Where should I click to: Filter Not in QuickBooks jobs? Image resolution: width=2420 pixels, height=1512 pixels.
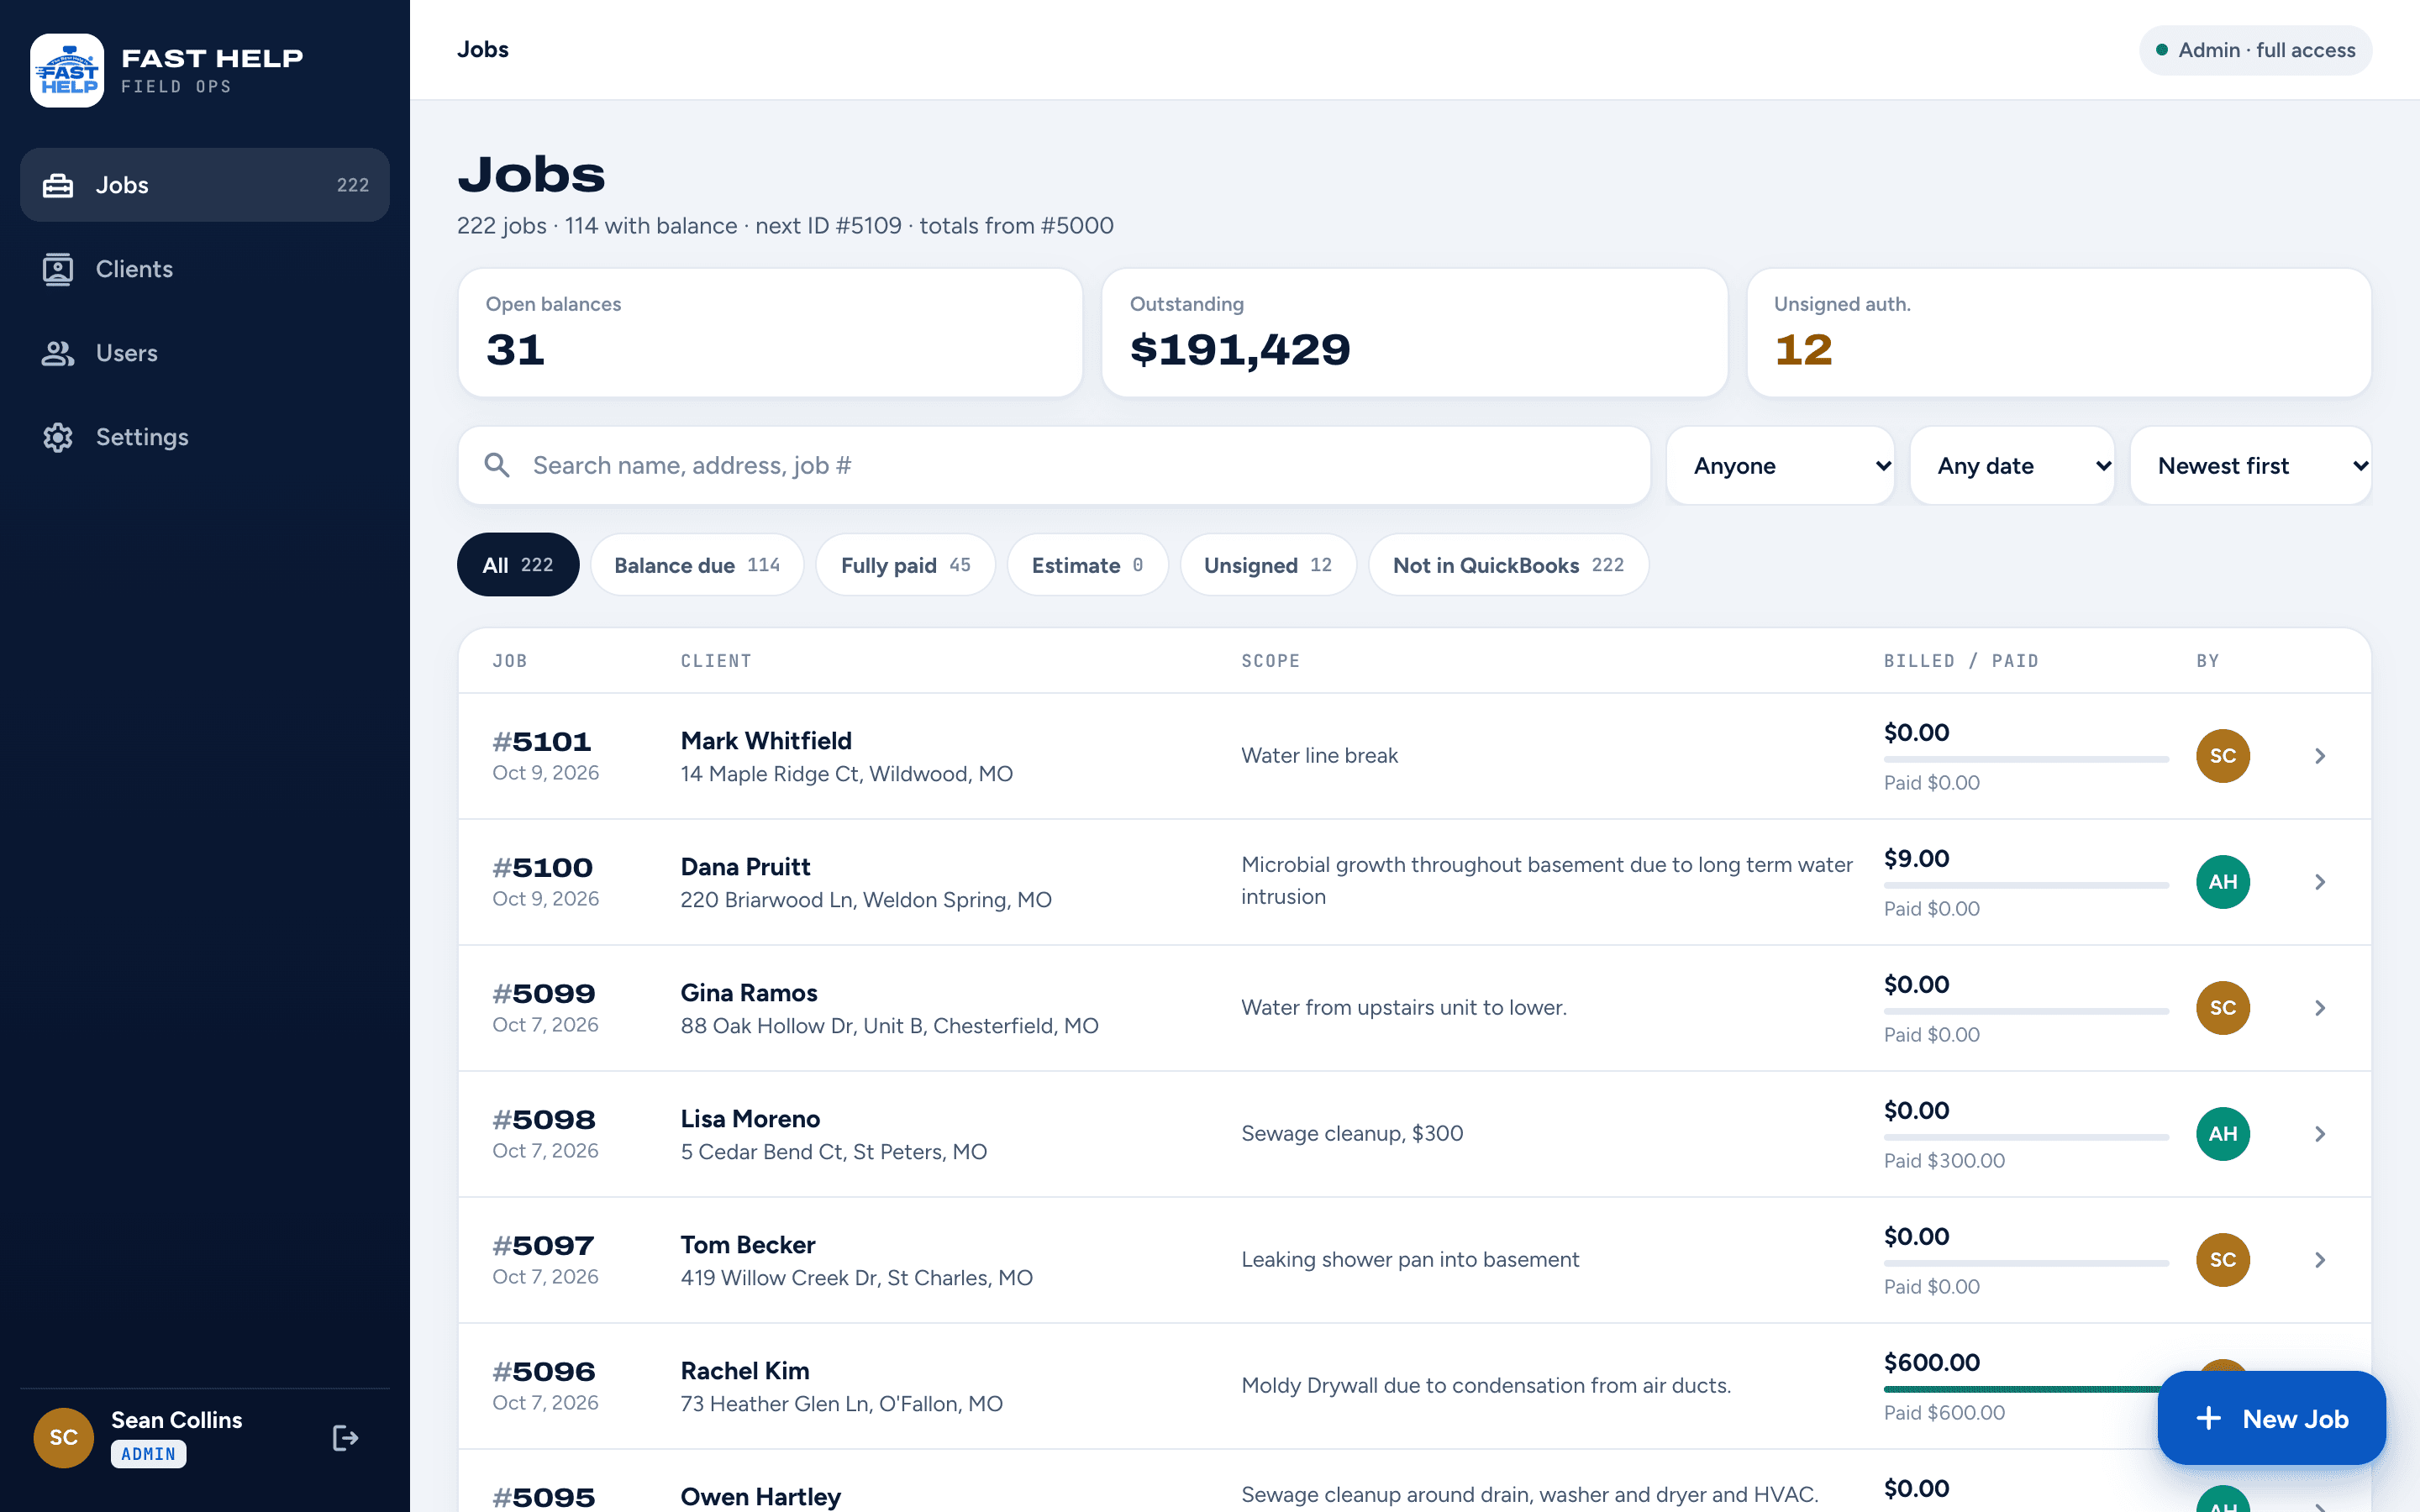coord(1508,565)
